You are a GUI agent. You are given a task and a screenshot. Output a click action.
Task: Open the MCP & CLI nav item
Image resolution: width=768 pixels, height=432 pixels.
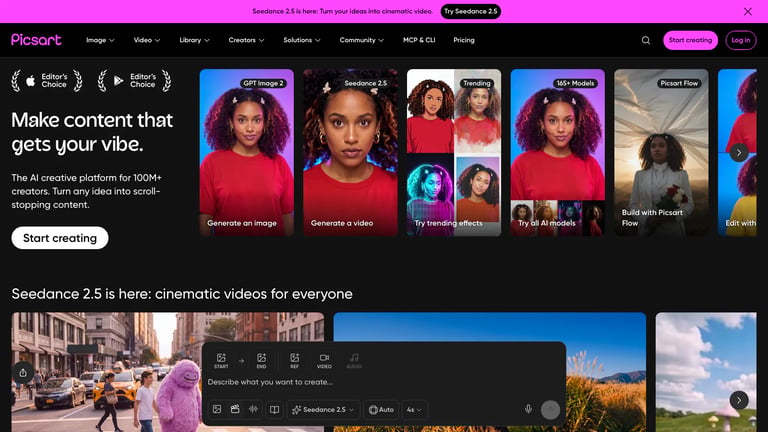pos(419,40)
